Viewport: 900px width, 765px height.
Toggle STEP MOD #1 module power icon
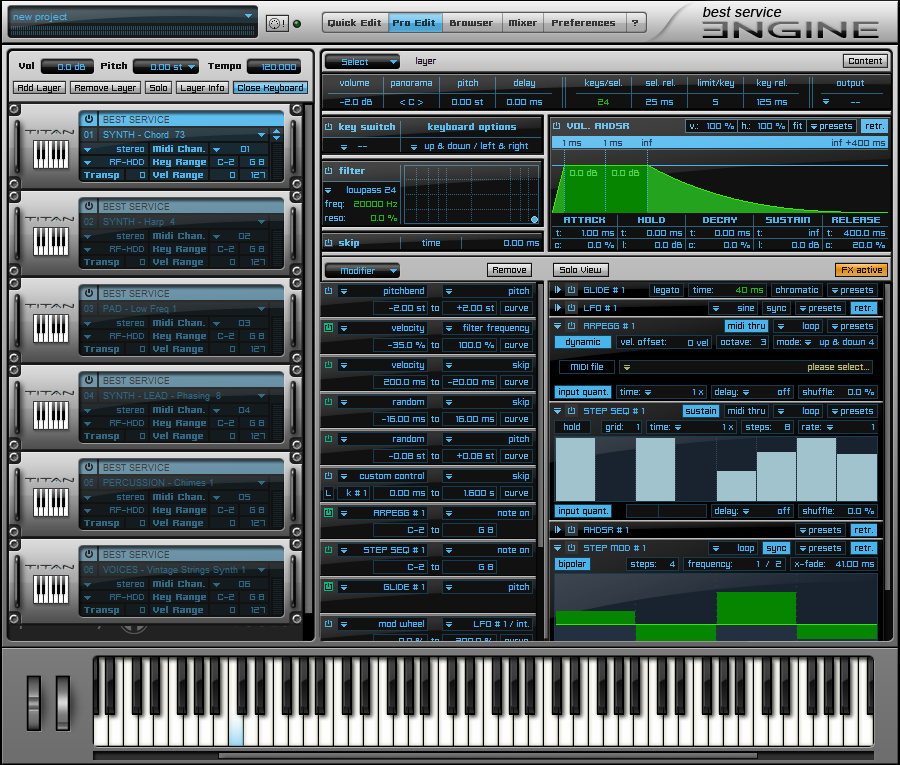coord(572,547)
